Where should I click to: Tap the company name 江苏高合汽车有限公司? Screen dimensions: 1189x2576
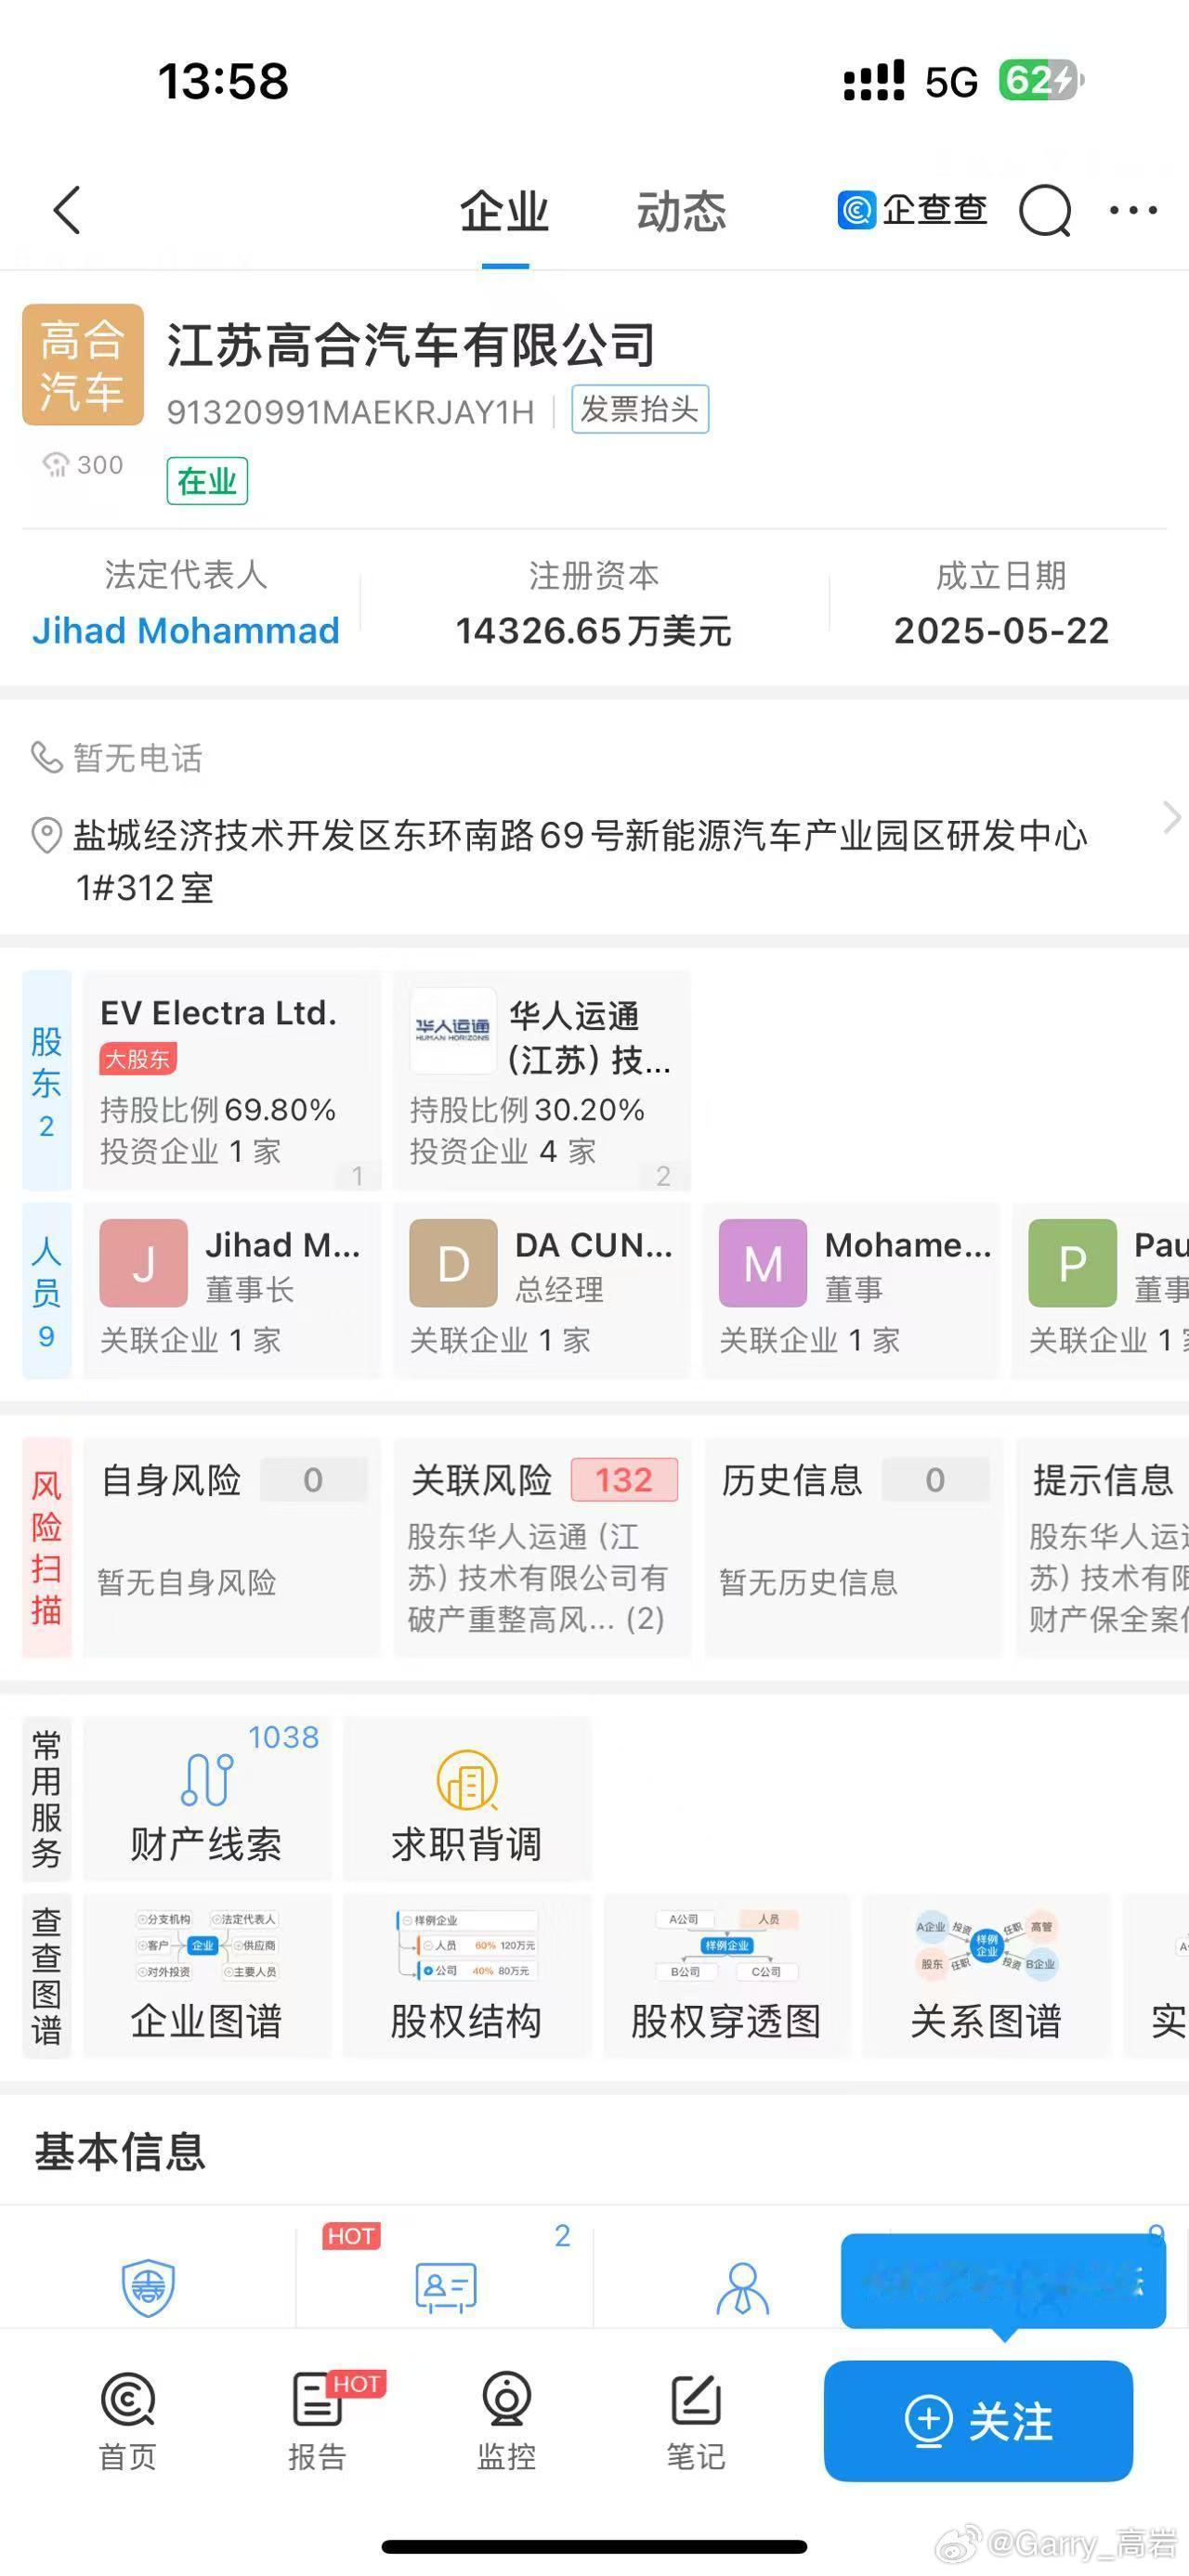(411, 345)
